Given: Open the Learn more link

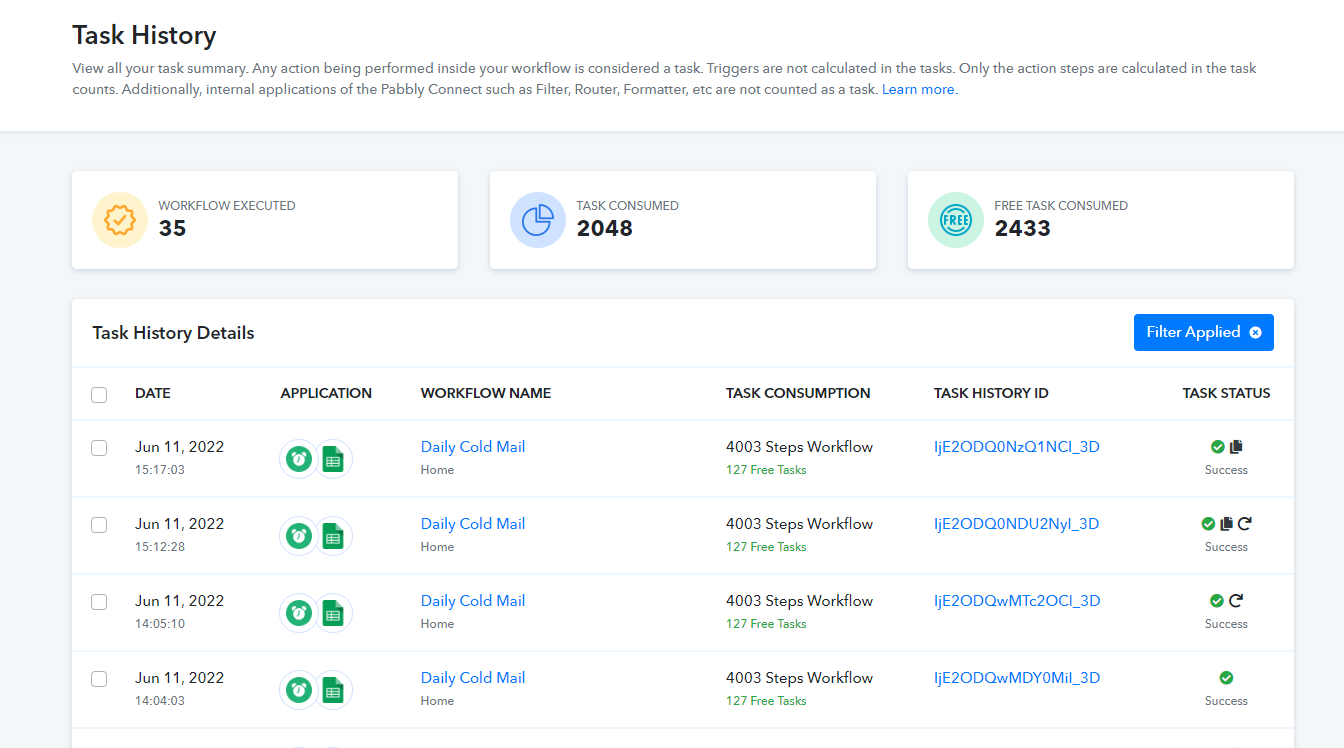Looking at the screenshot, I should [918, 89].
